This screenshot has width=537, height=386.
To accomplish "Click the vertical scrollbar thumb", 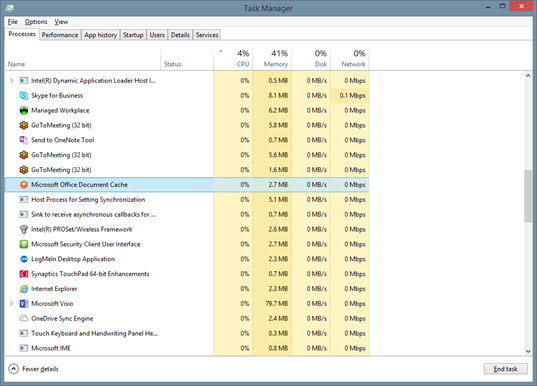I will click(x=528, y=196).
